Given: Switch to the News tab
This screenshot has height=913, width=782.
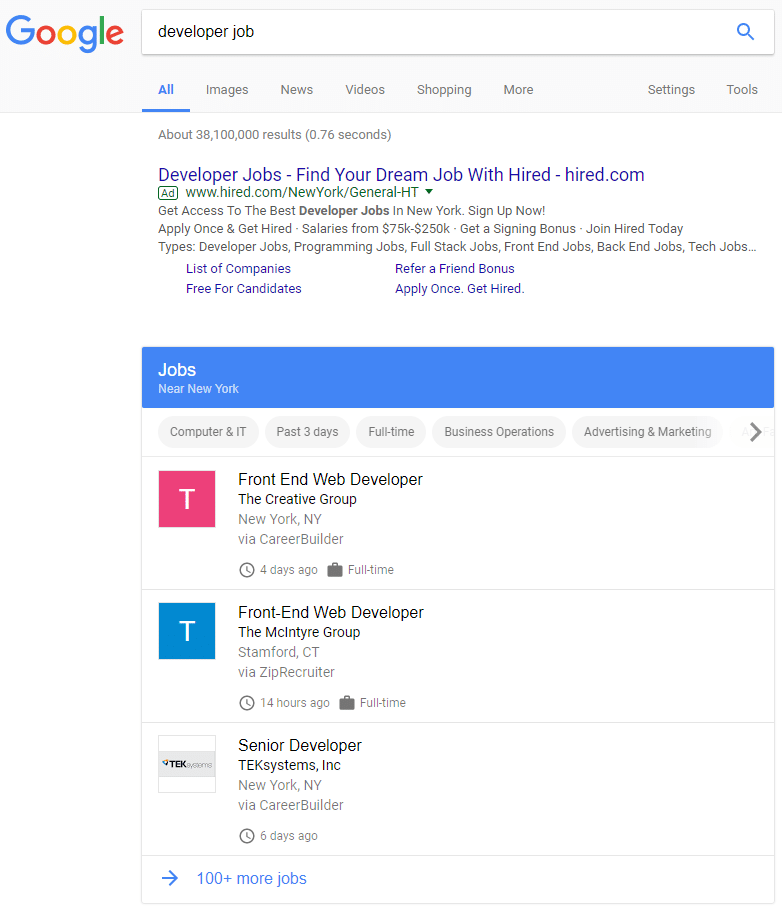Looking at the screenshot, I should coord(297,90).
